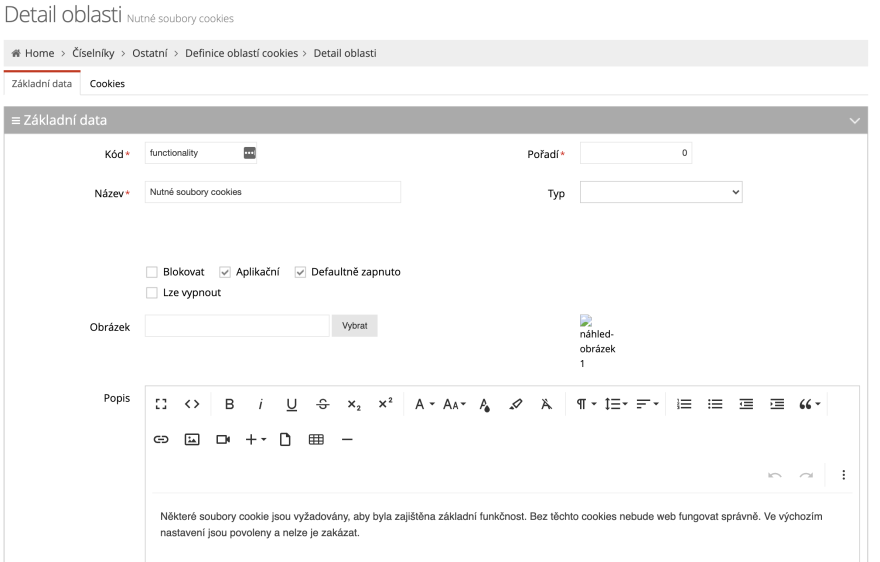Toggle fullscreen mode of the editor
The height and width of the screenshot is (562, 880).
coord(161,404)
